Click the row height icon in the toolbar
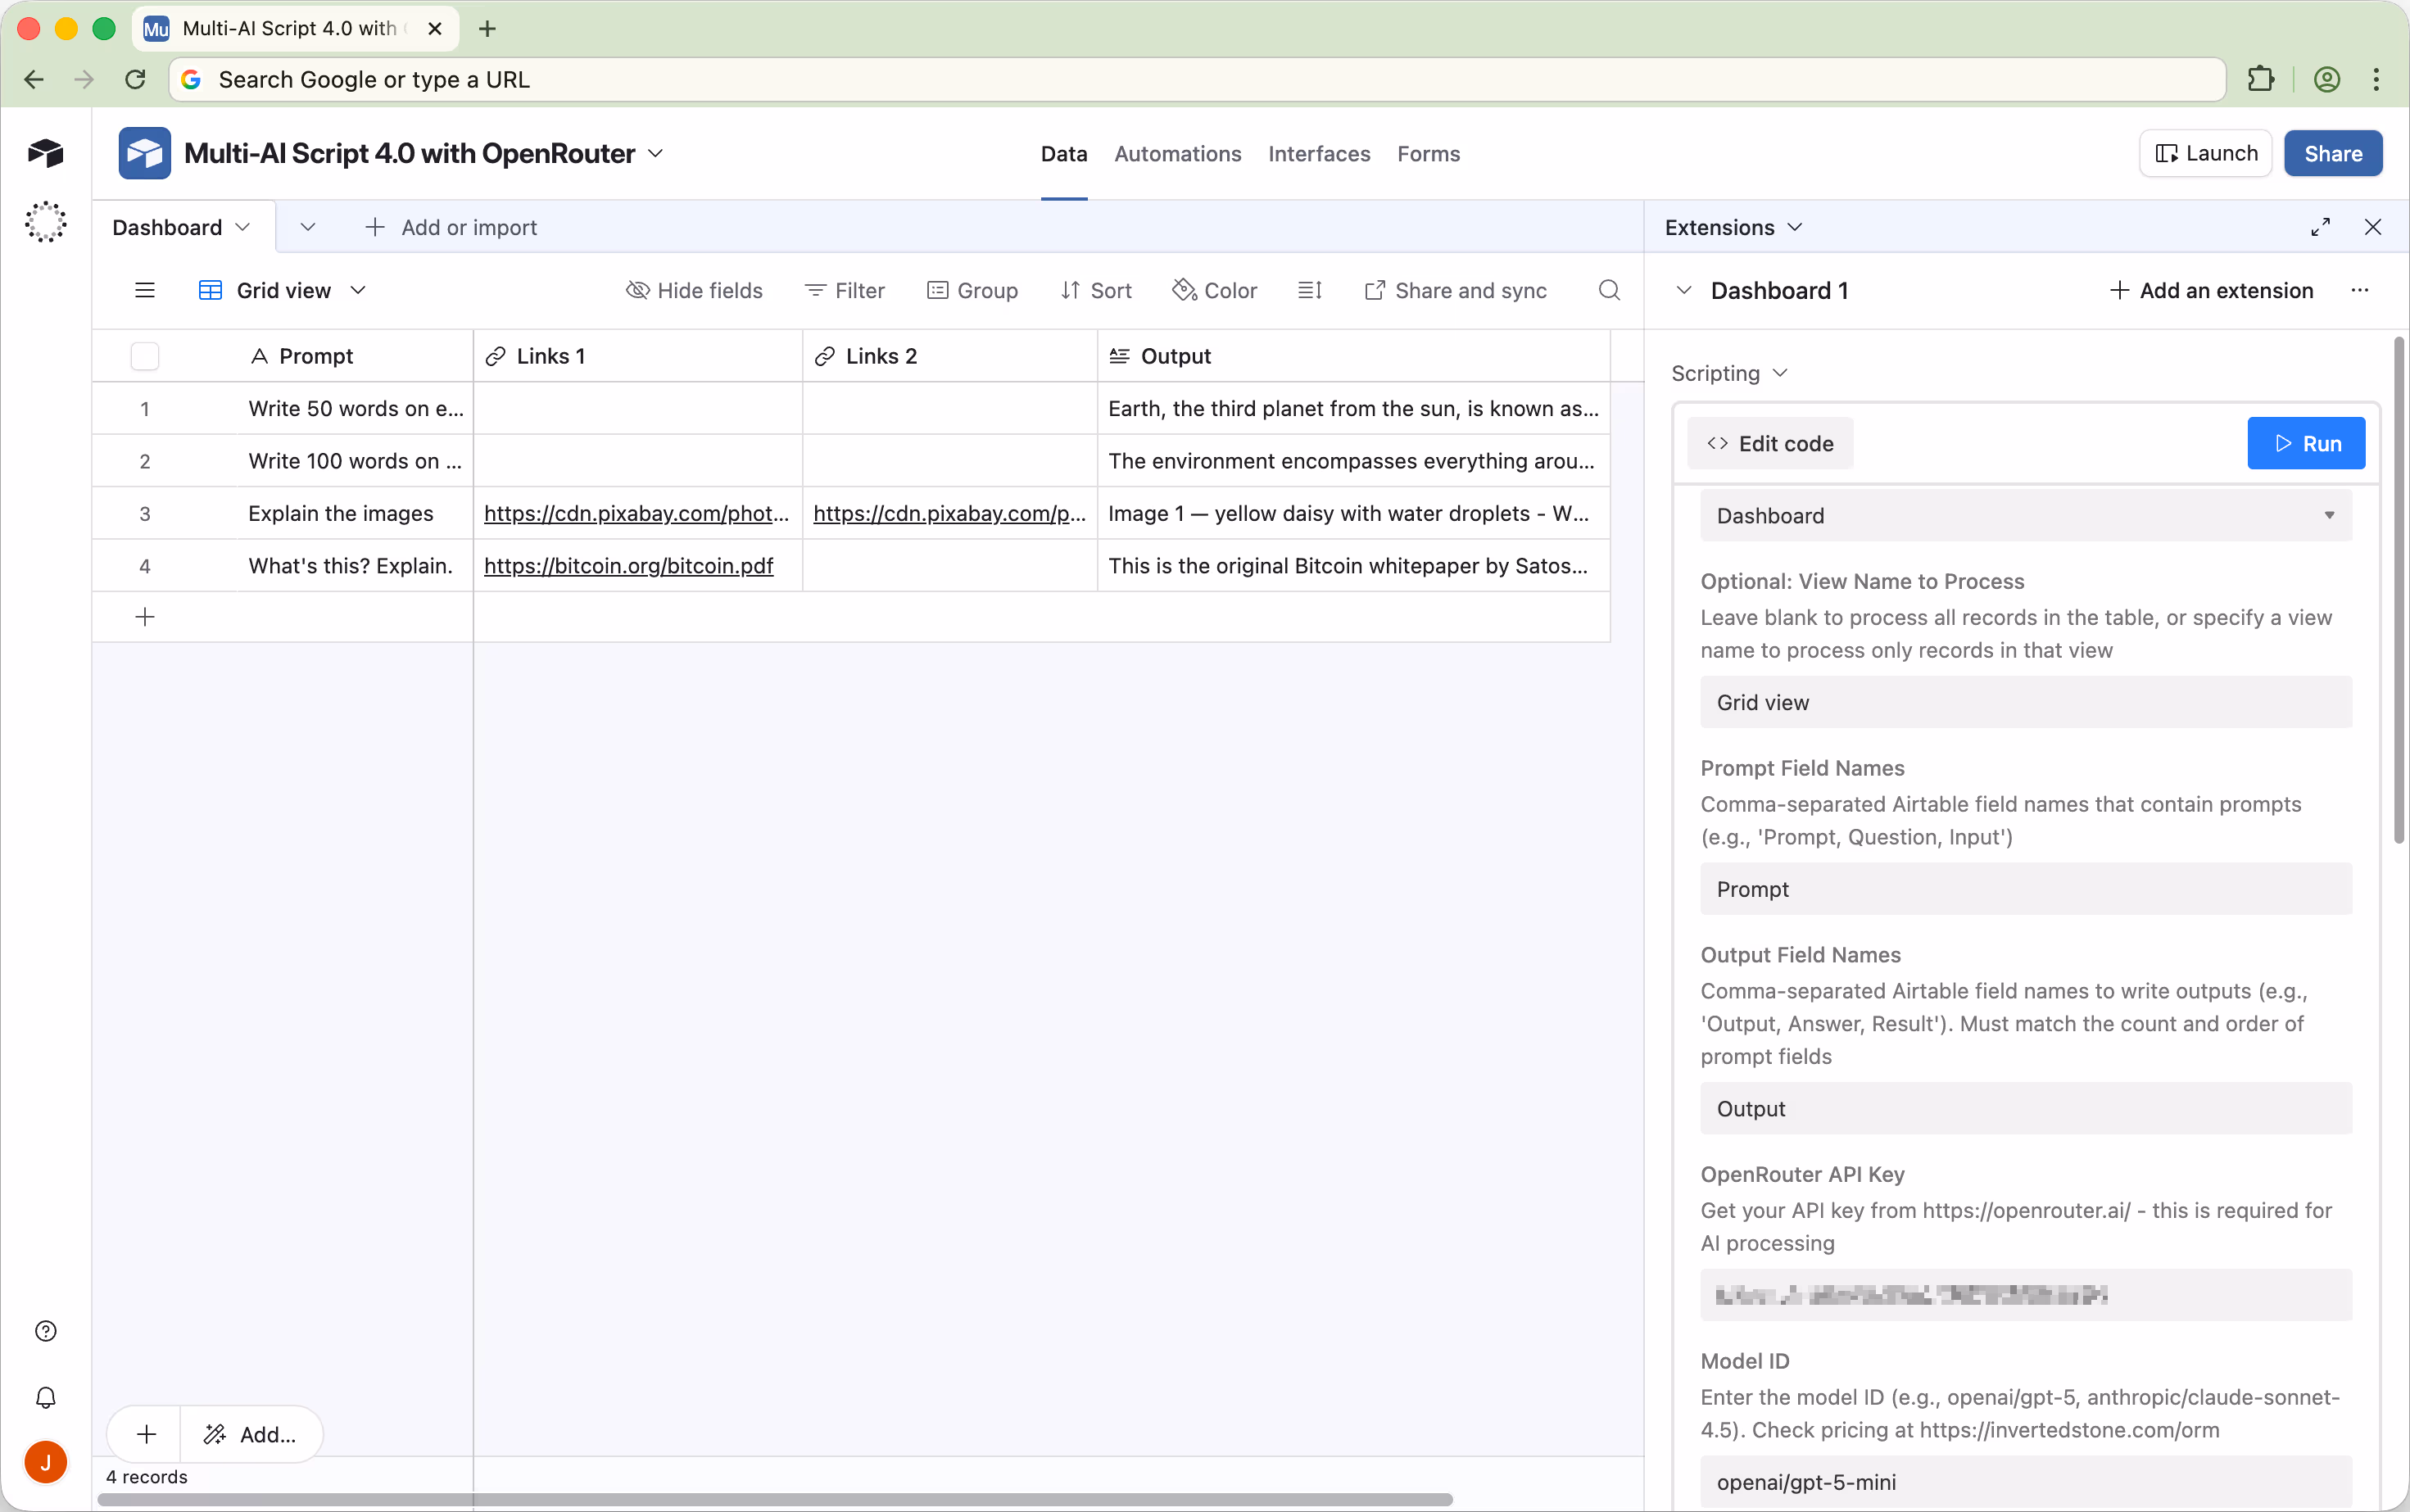 (1310, 290)
